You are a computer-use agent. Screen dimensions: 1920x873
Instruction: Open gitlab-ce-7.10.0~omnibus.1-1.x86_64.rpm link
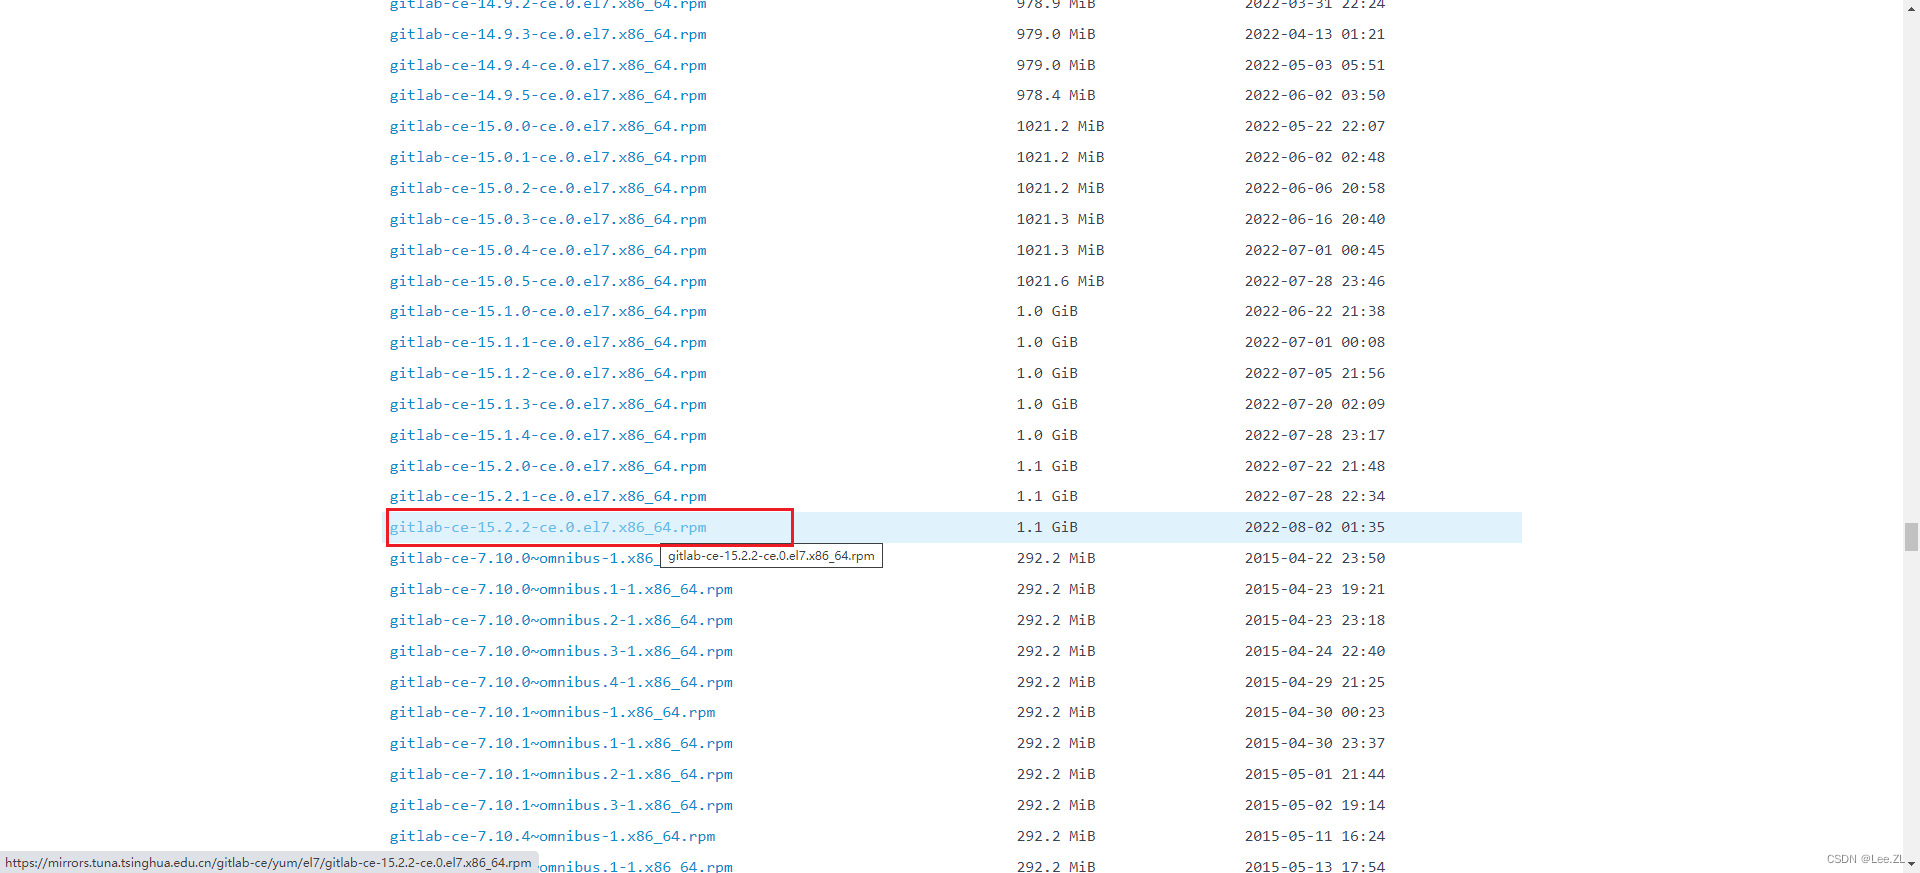pos(561,589)
